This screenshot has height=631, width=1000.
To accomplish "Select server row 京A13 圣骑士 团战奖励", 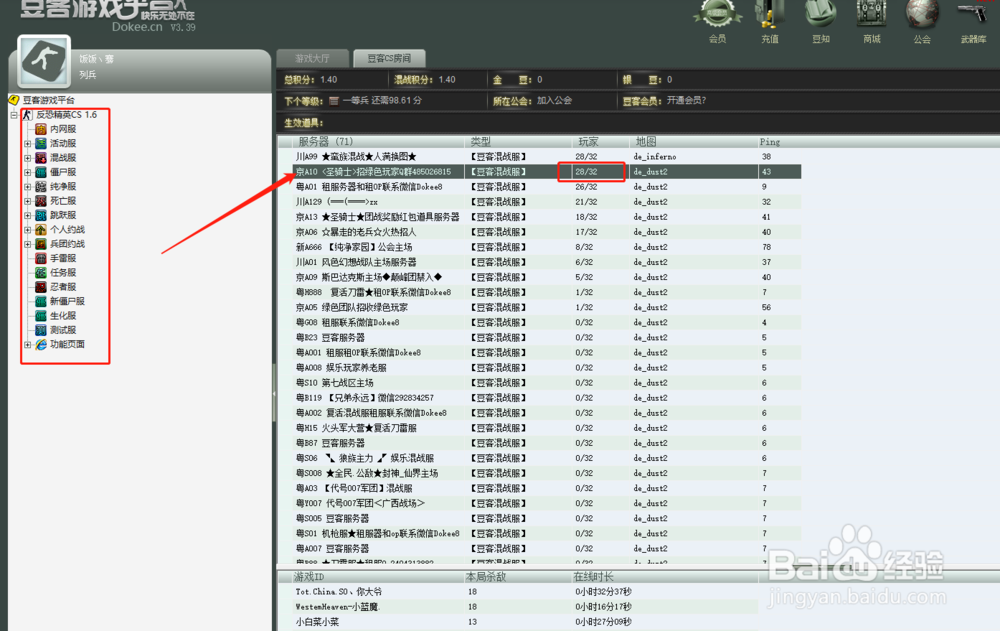I will 547,217.
